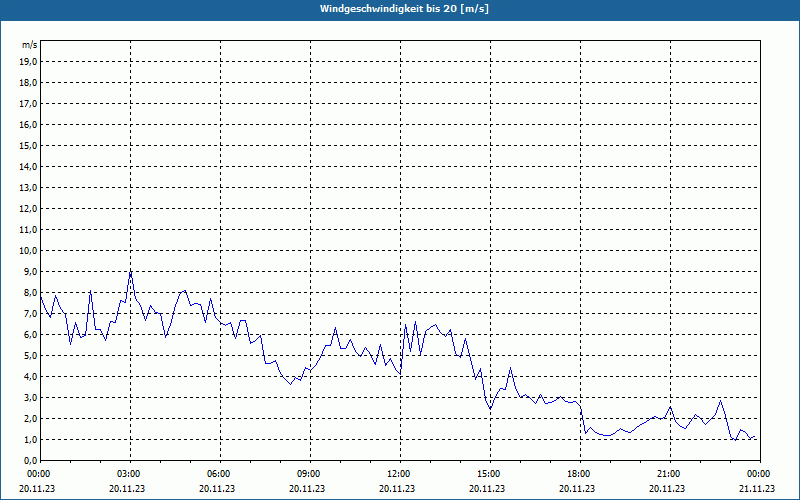Image resolution: width=800 pixels, height=500 pixels.
Task: Click the 14,0 y-axis label
Action: (28, 166)
